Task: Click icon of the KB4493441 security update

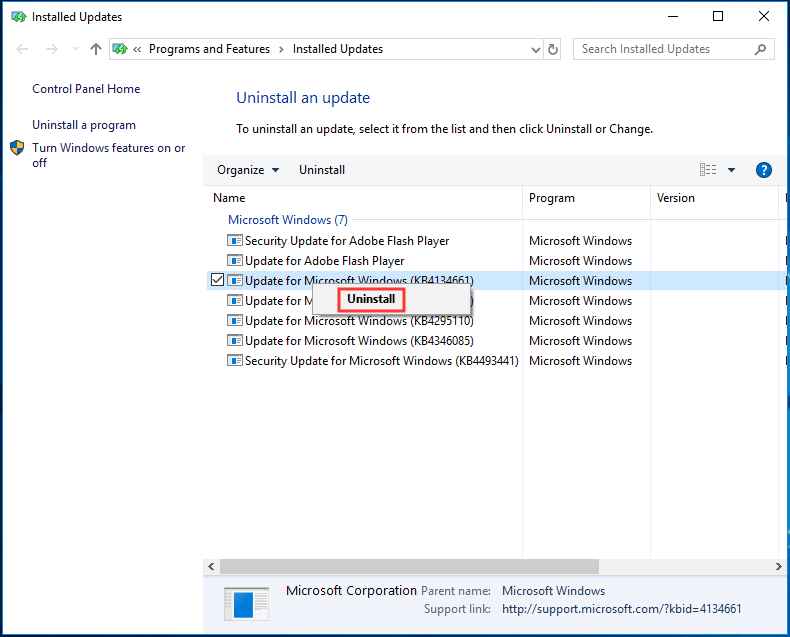Action: pos(234,360)
